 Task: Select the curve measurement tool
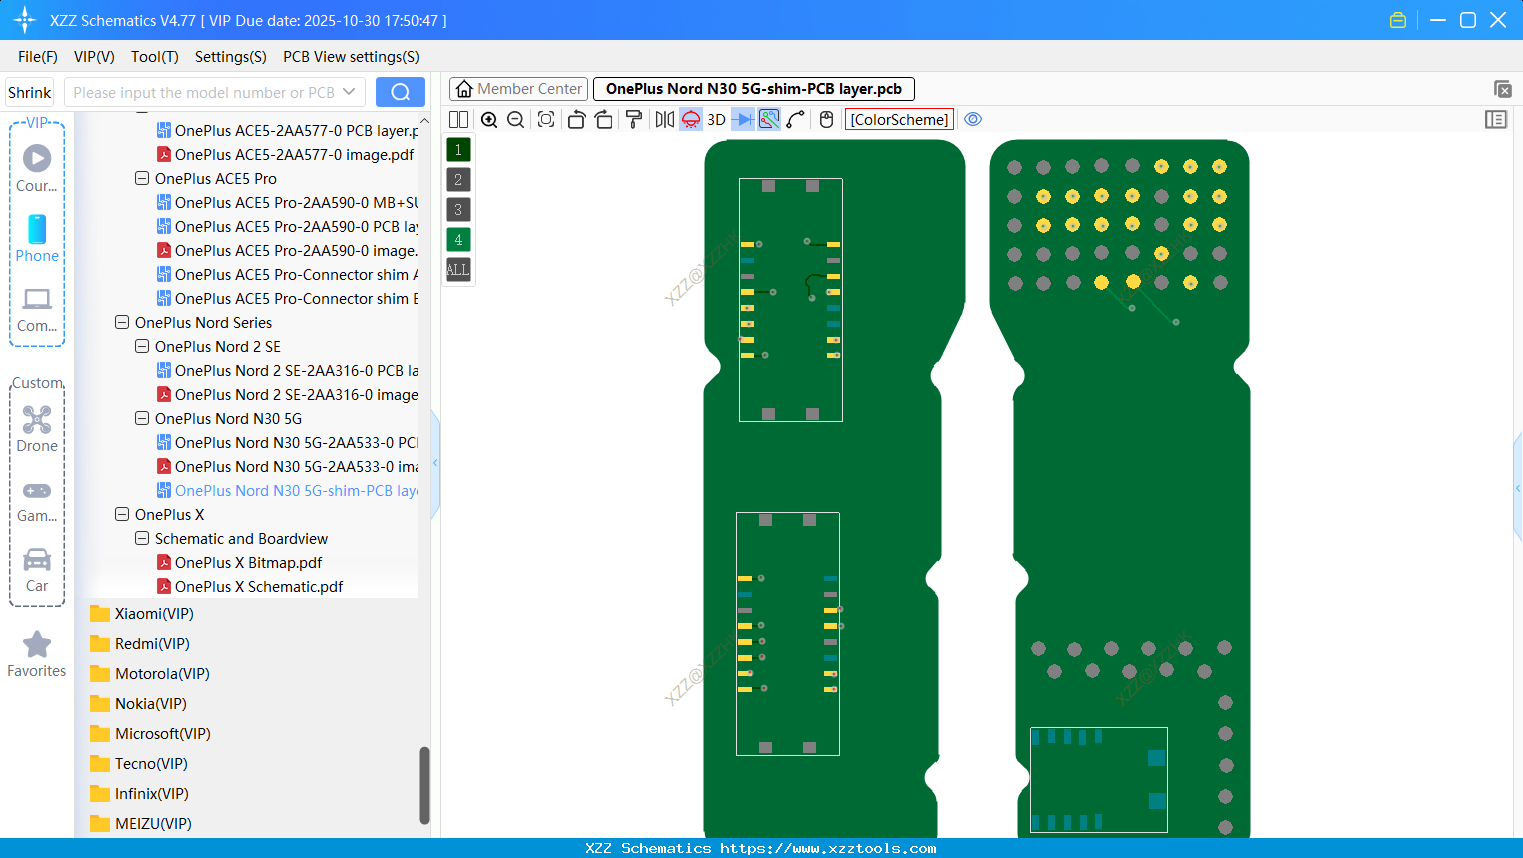796,119
